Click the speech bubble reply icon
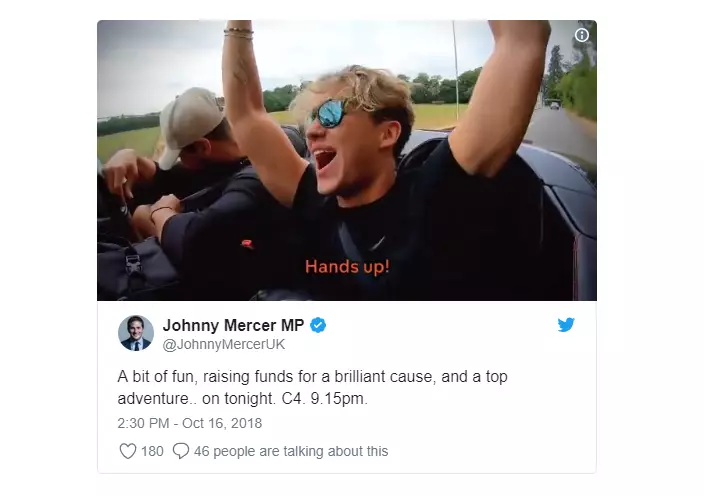 pyautogui.click(x=181, y=451)
